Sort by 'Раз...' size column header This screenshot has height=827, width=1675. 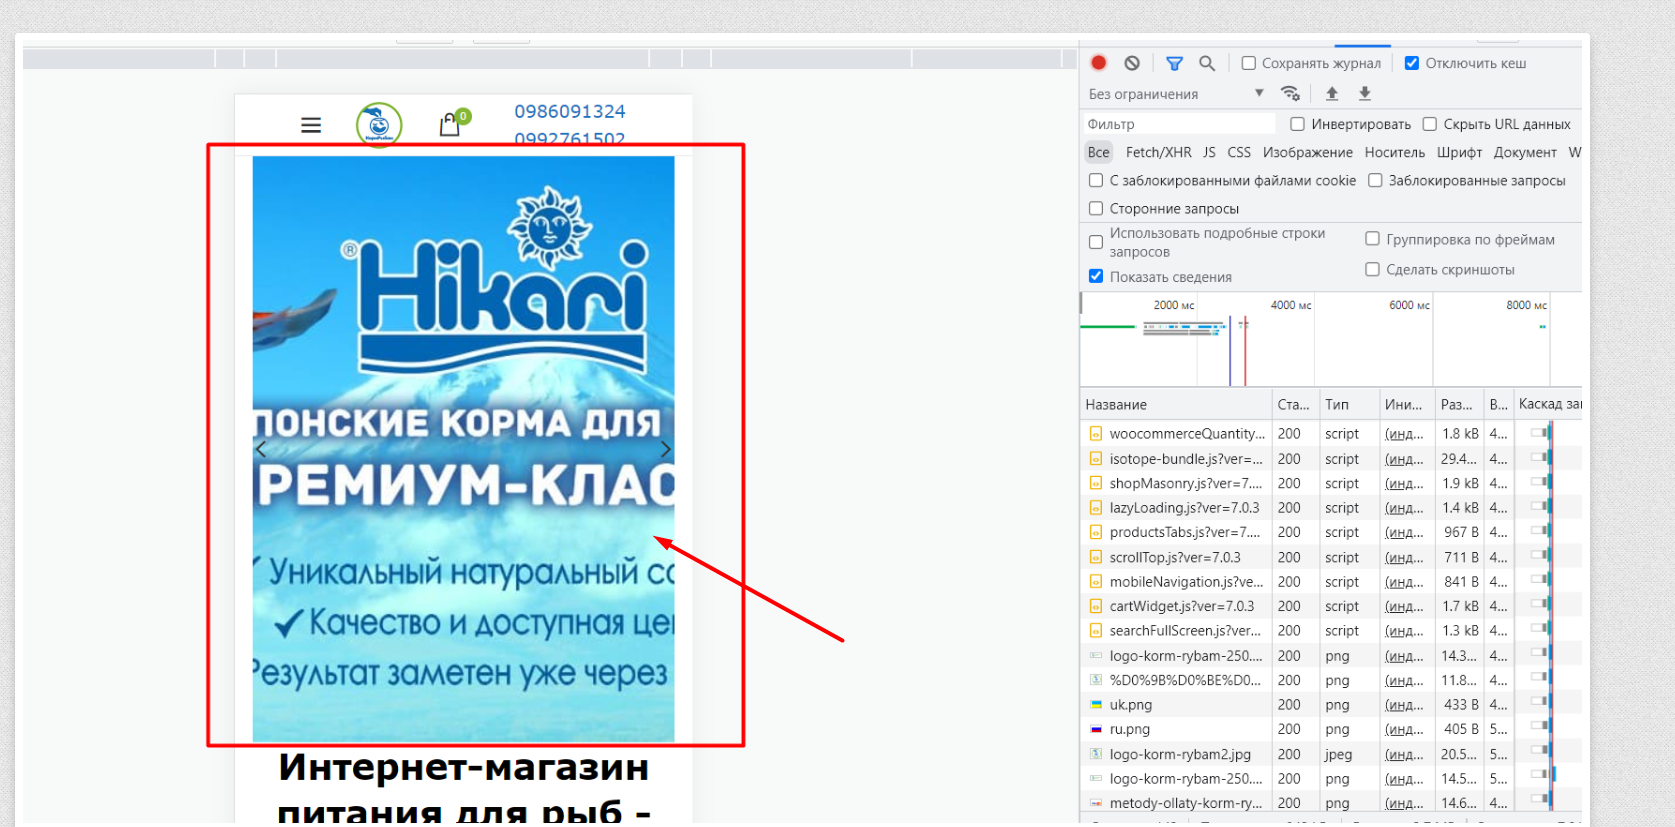pyautogui.click(x=1458, y=405)
